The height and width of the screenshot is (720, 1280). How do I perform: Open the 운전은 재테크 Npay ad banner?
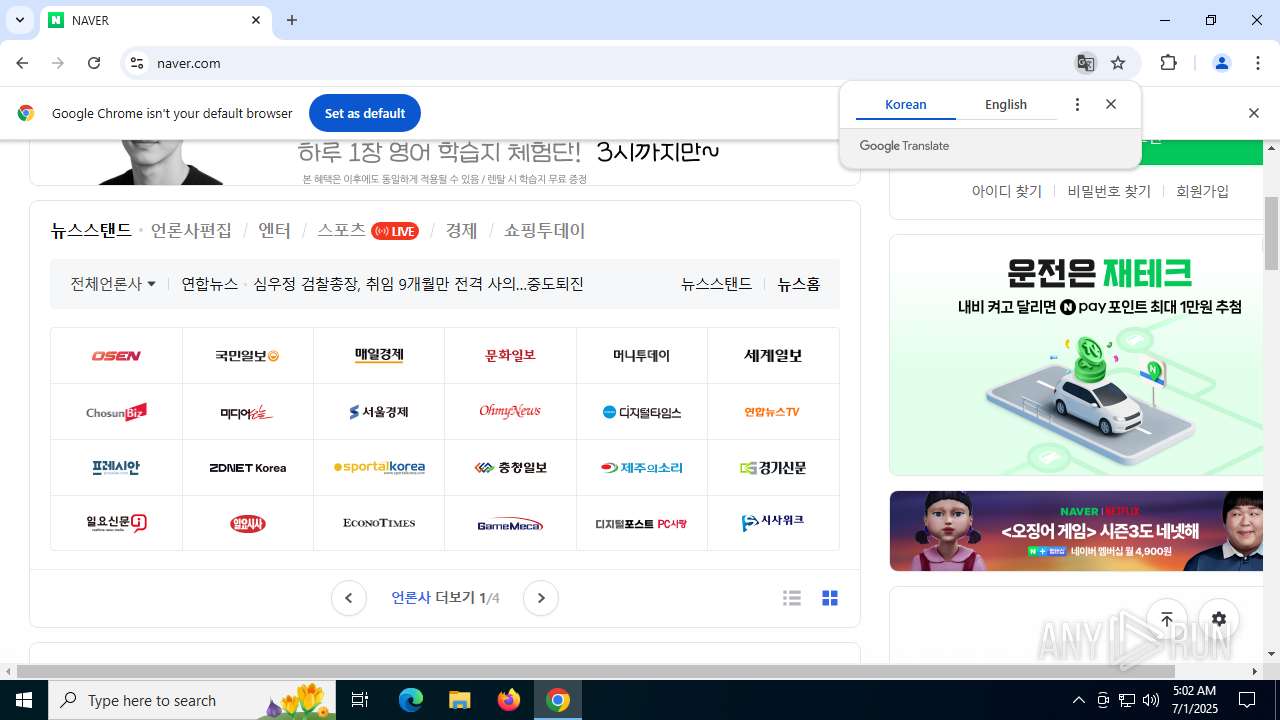(x=1076, y=355)
